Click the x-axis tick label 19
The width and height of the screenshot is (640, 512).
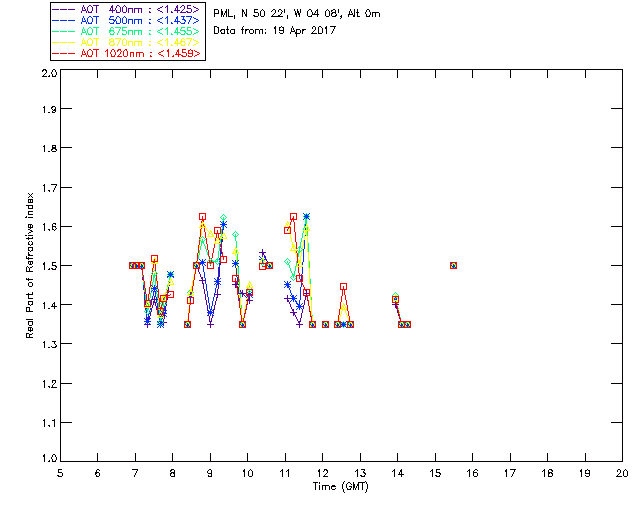pyautogui.click(x=585, y=473)
